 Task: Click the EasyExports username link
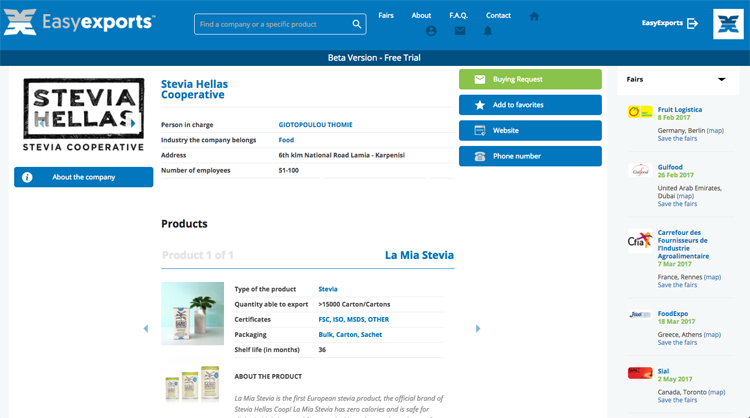click(662, 23)
